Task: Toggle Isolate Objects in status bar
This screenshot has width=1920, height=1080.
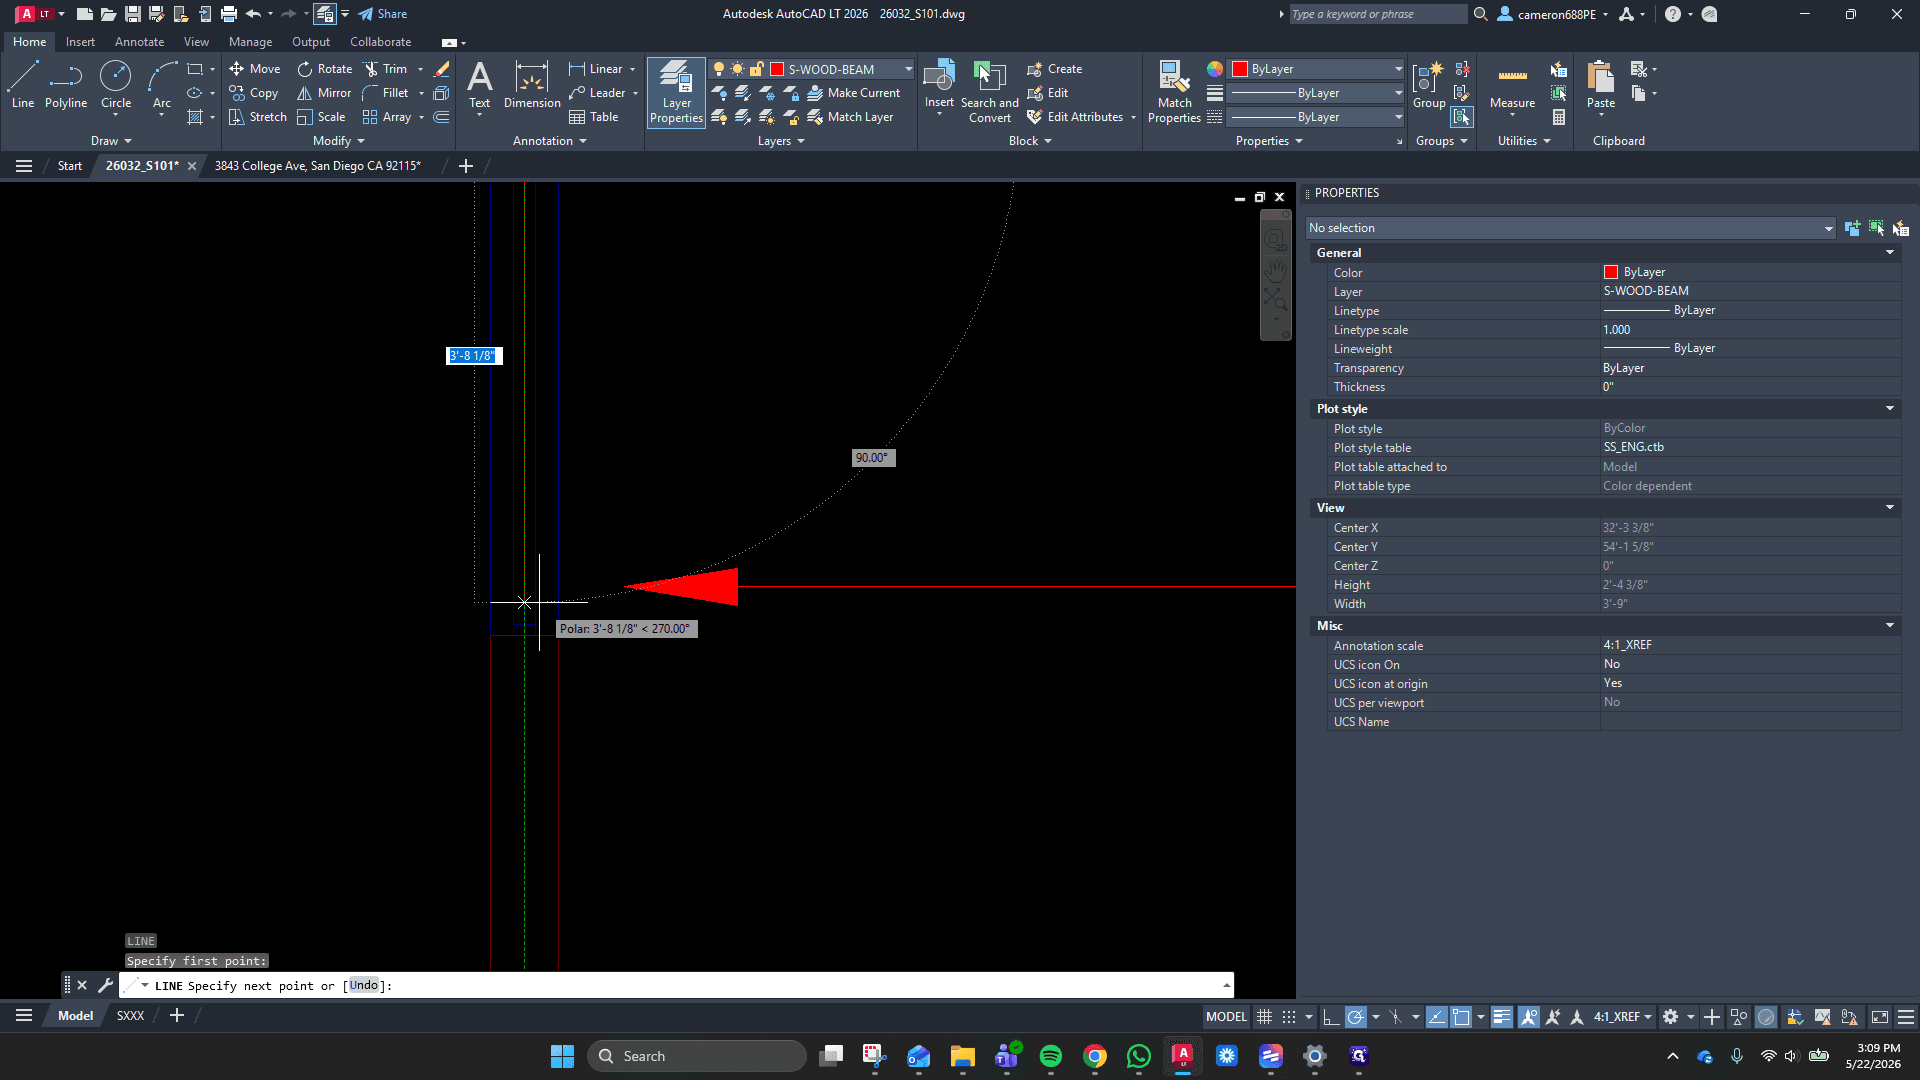Action: coord(1739,1017)
